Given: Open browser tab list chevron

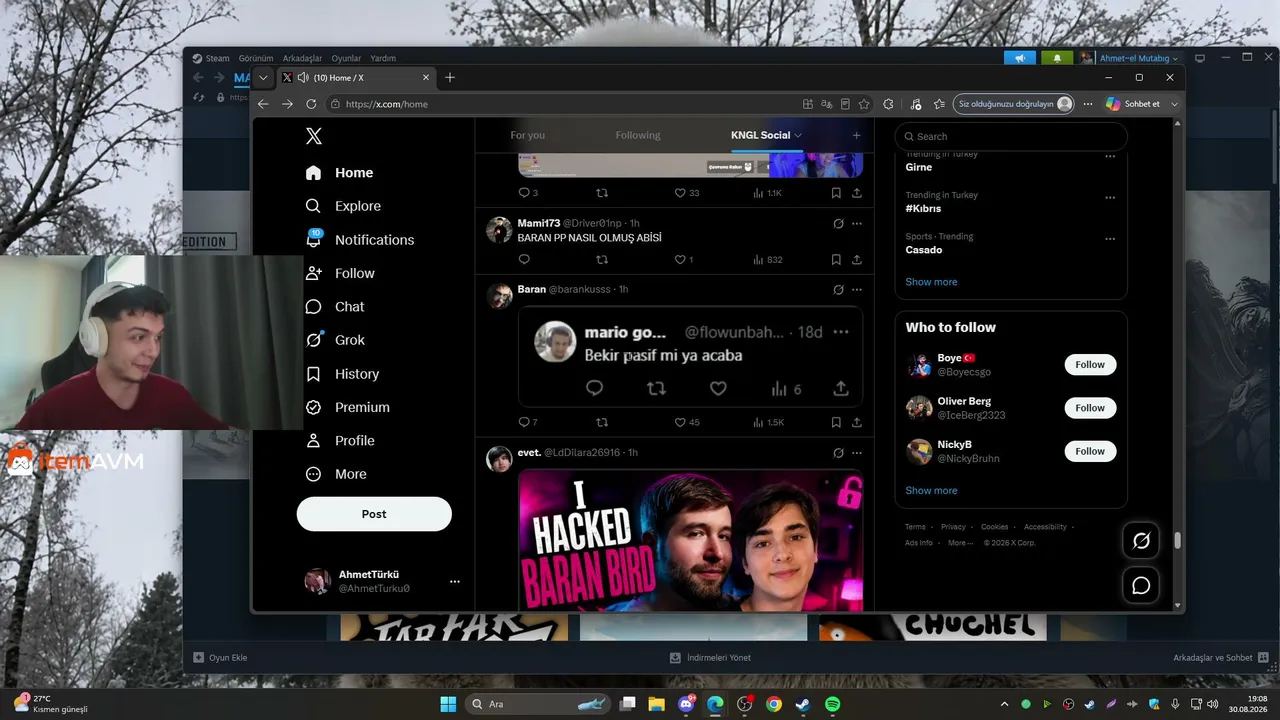Looking at the screenshot, I should click(x=263, y=77).
